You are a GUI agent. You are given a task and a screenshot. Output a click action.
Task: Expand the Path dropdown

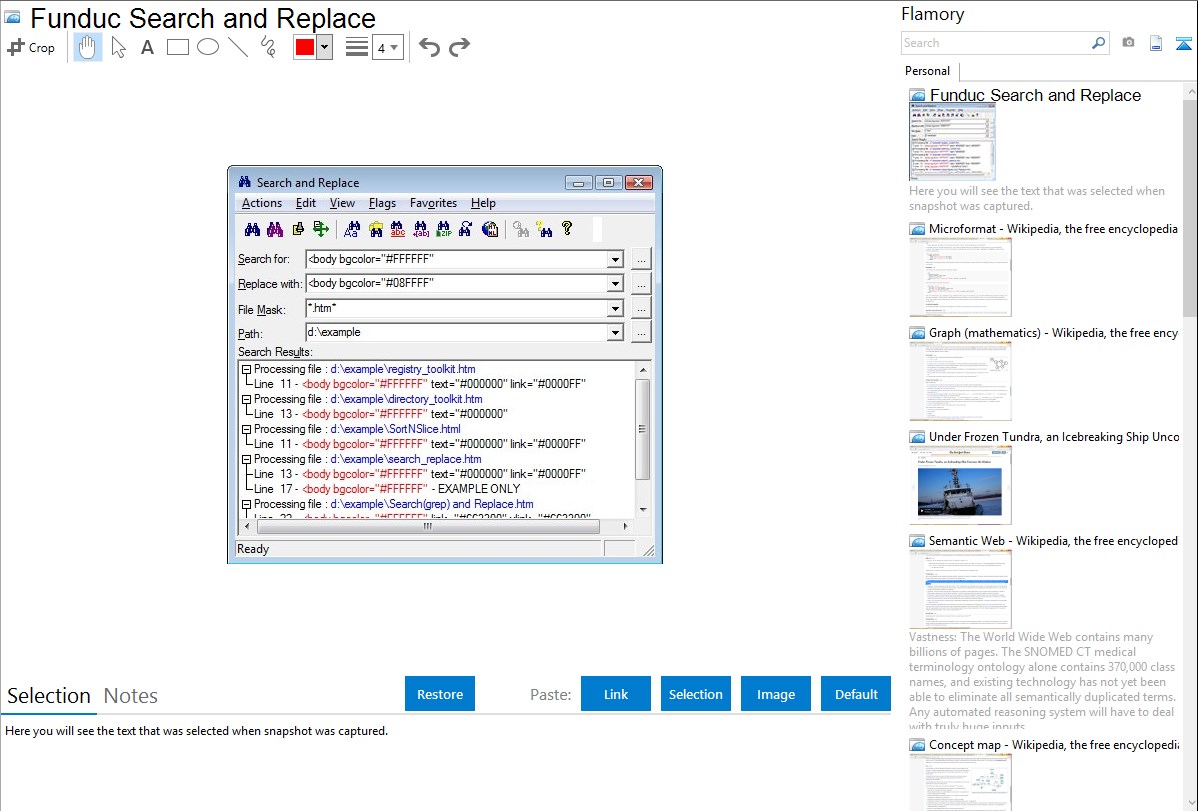click(x=615, y=333)
